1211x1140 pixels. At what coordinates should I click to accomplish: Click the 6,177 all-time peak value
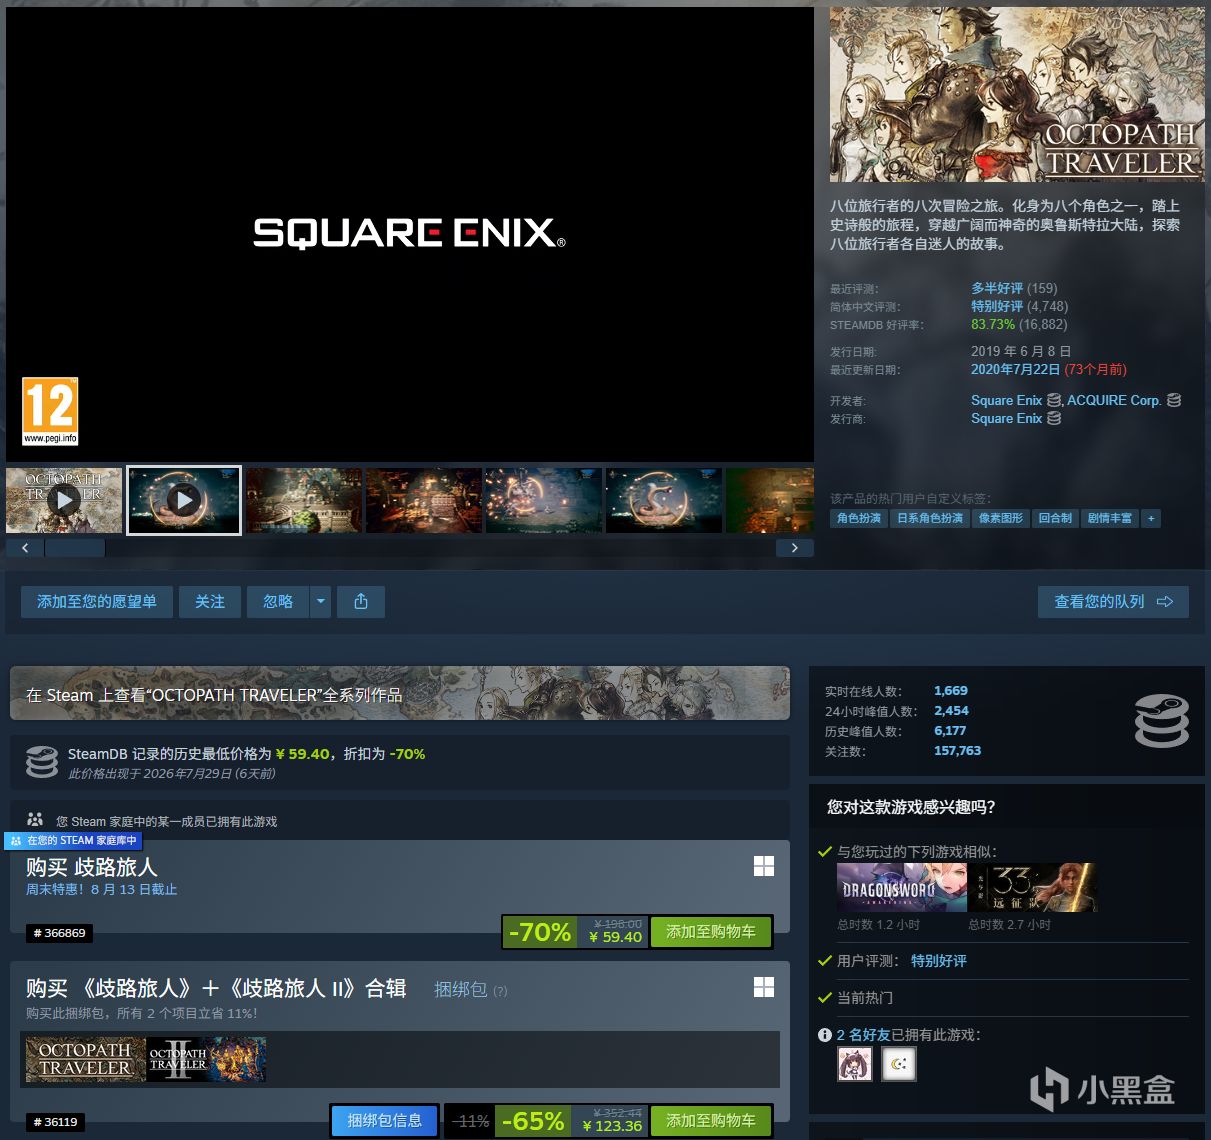950,731
